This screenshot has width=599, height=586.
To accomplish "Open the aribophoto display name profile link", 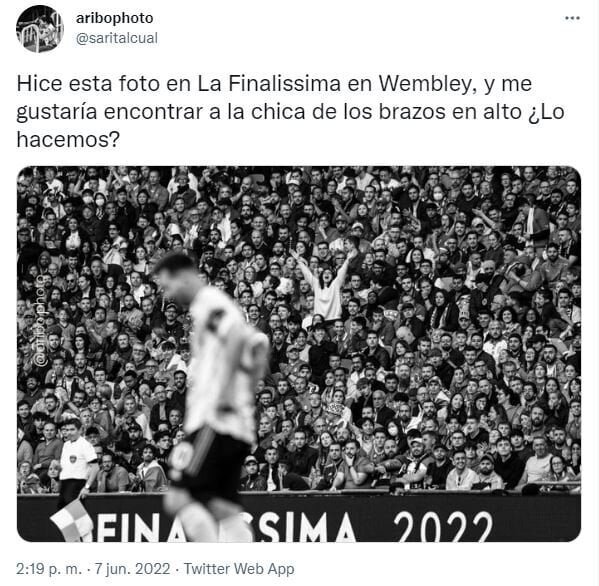I will [x=115, y=18].
